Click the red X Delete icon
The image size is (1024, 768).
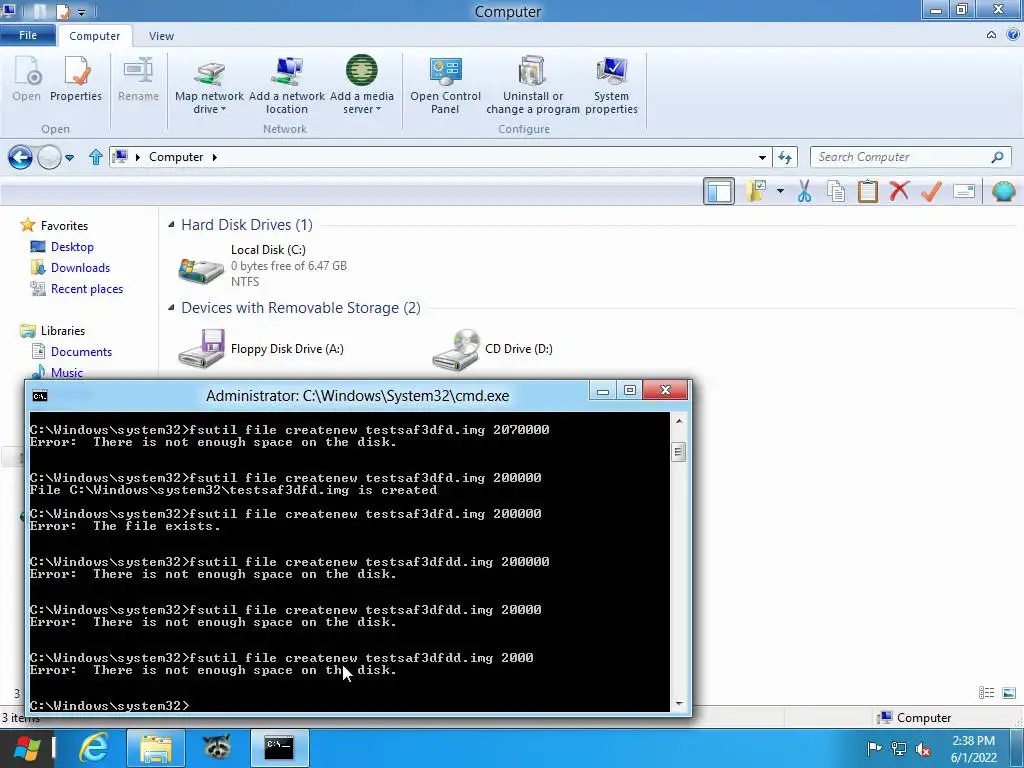pos(899,191)
